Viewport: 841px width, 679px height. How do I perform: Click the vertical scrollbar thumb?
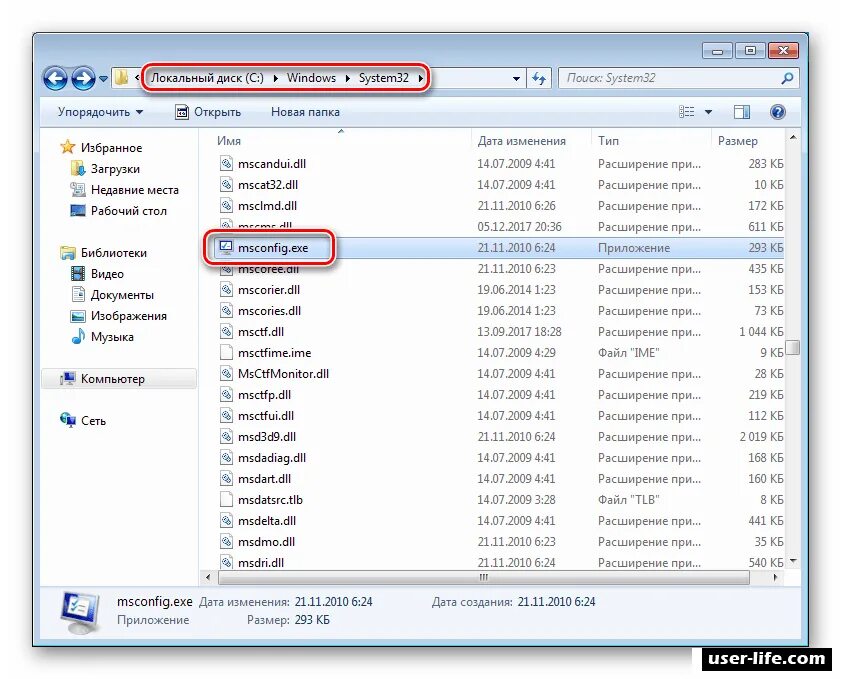[x=793, y=348]
